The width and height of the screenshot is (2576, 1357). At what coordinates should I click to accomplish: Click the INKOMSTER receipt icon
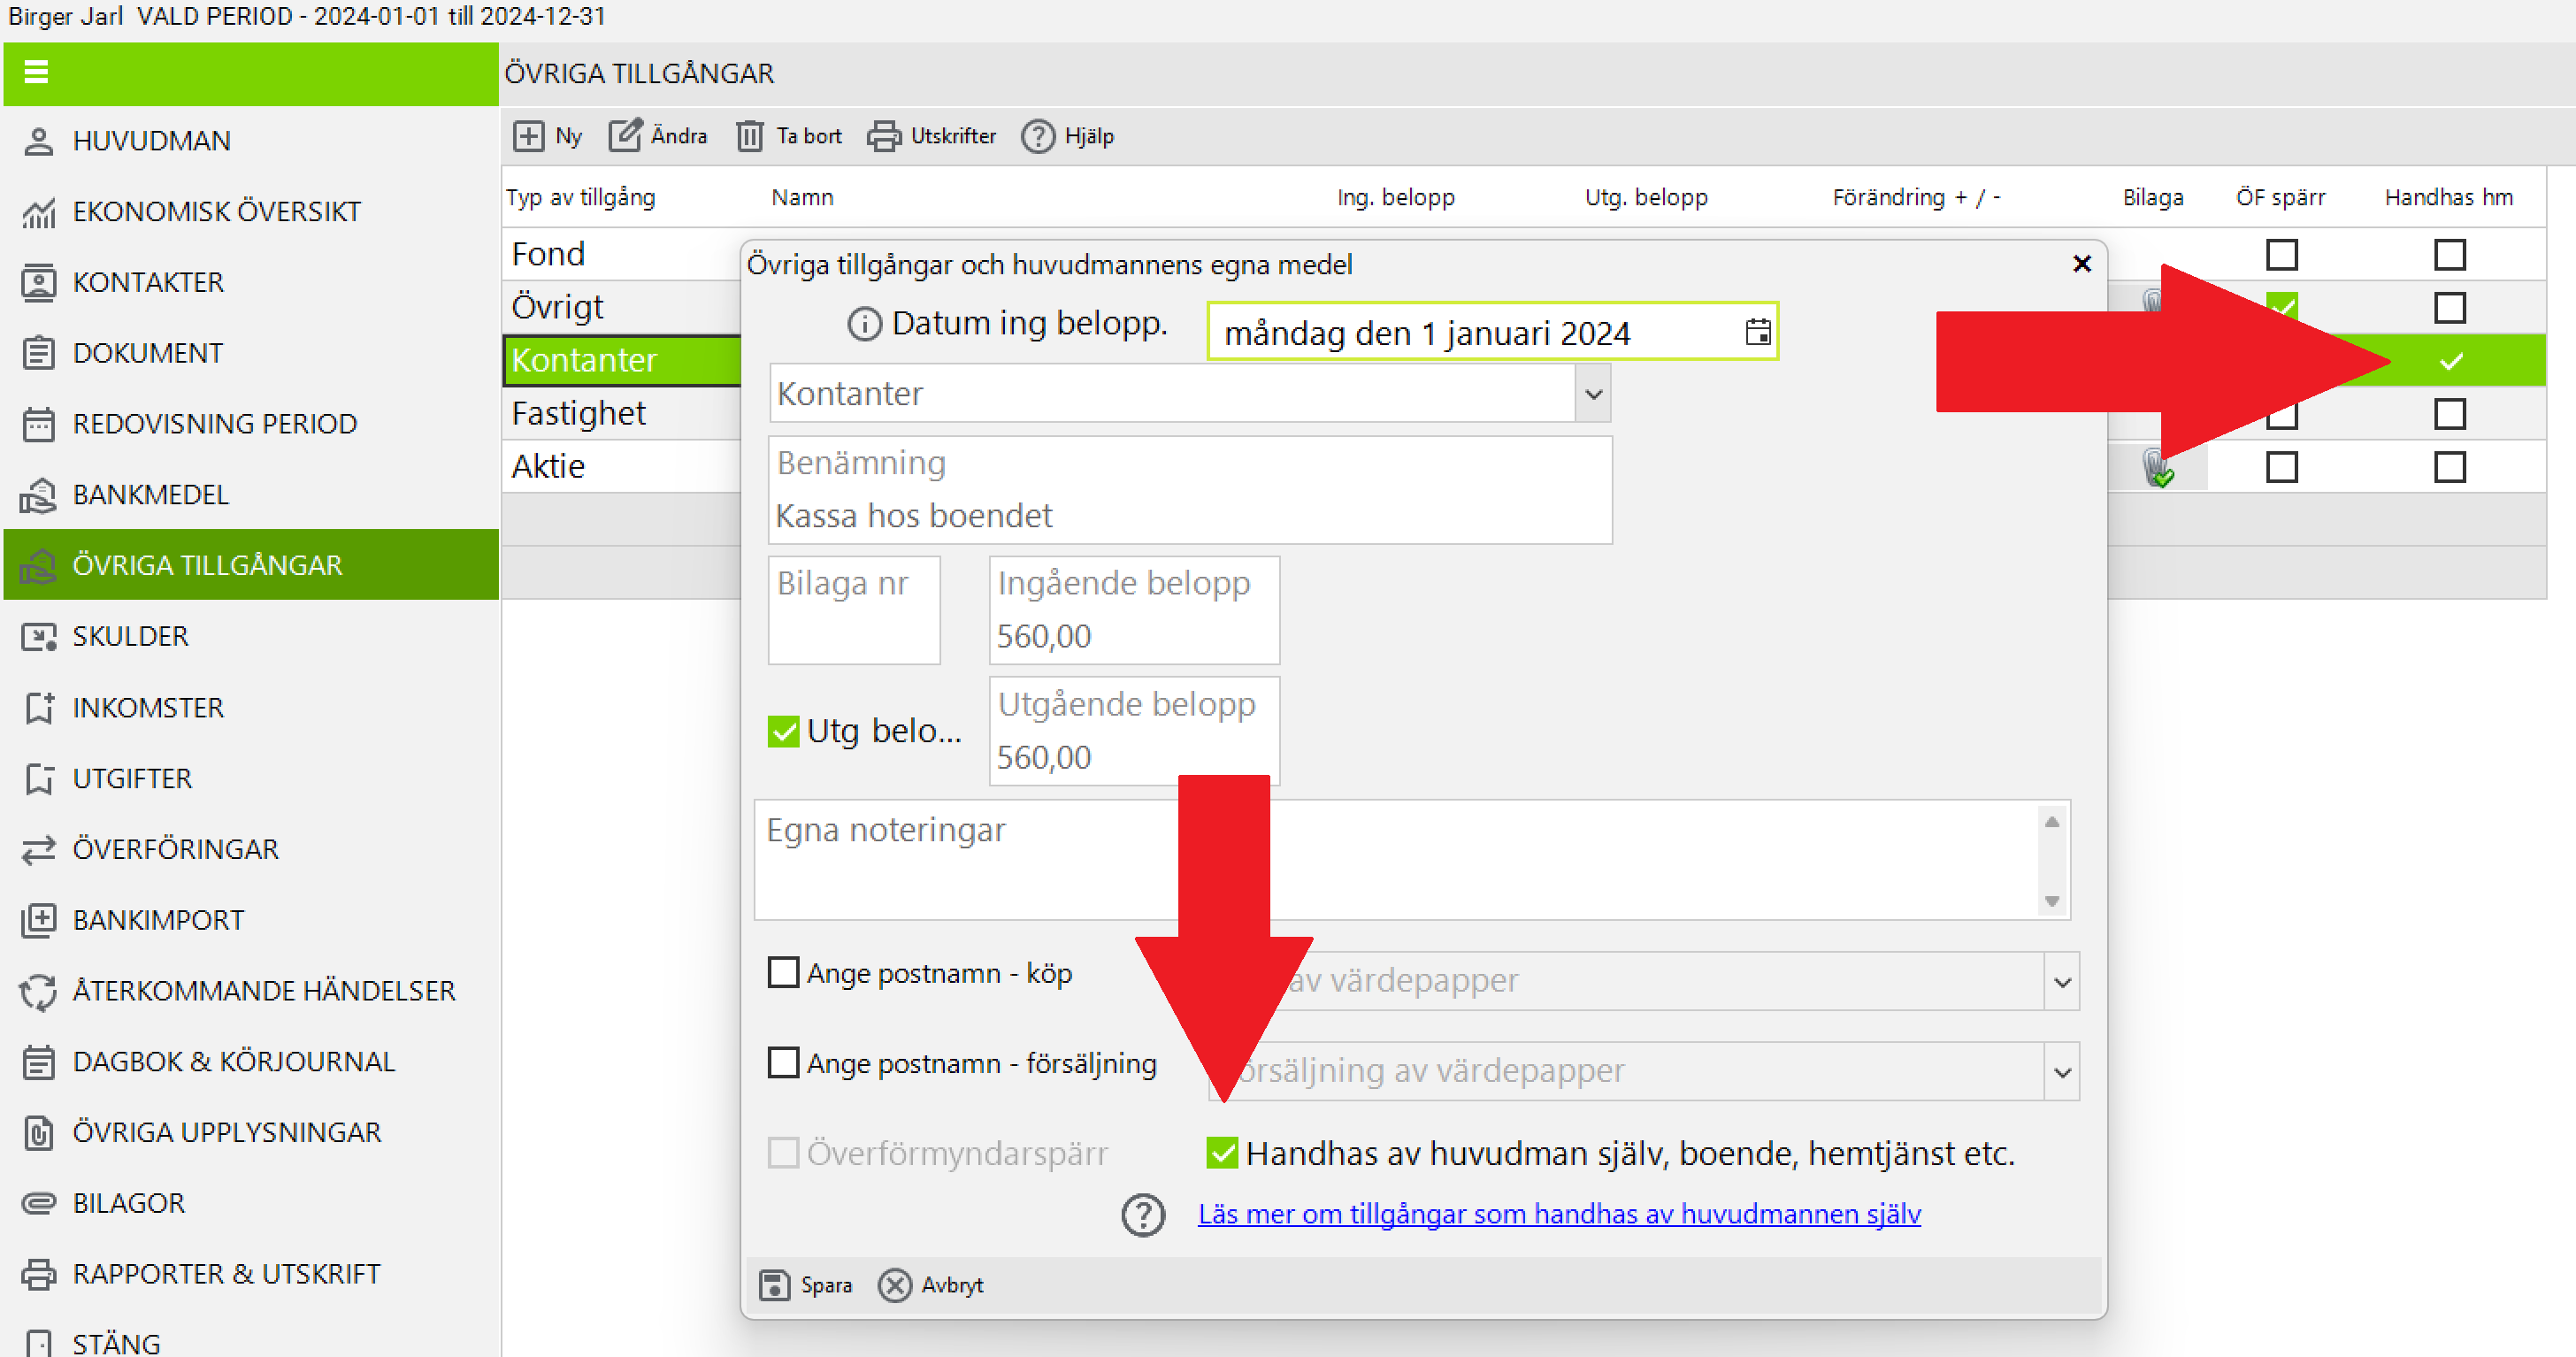pyautogui.click(x=38, y=708)
